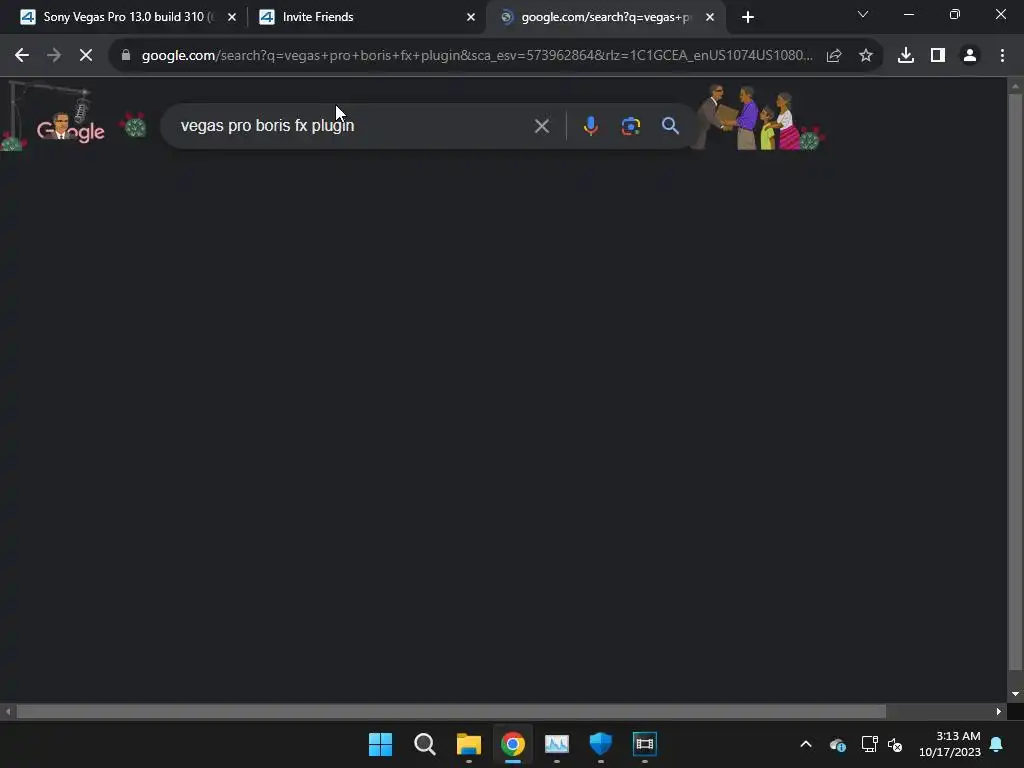
Task: Stop loading the page
Action: [86, 56]
